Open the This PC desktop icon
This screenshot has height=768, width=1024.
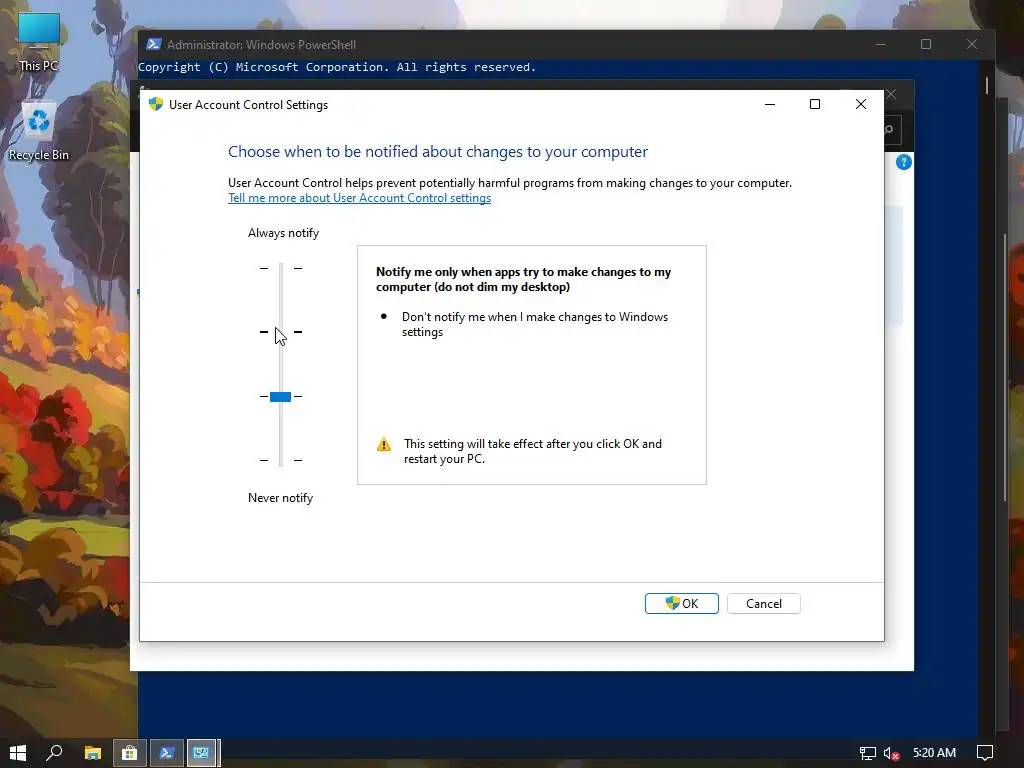39,40
